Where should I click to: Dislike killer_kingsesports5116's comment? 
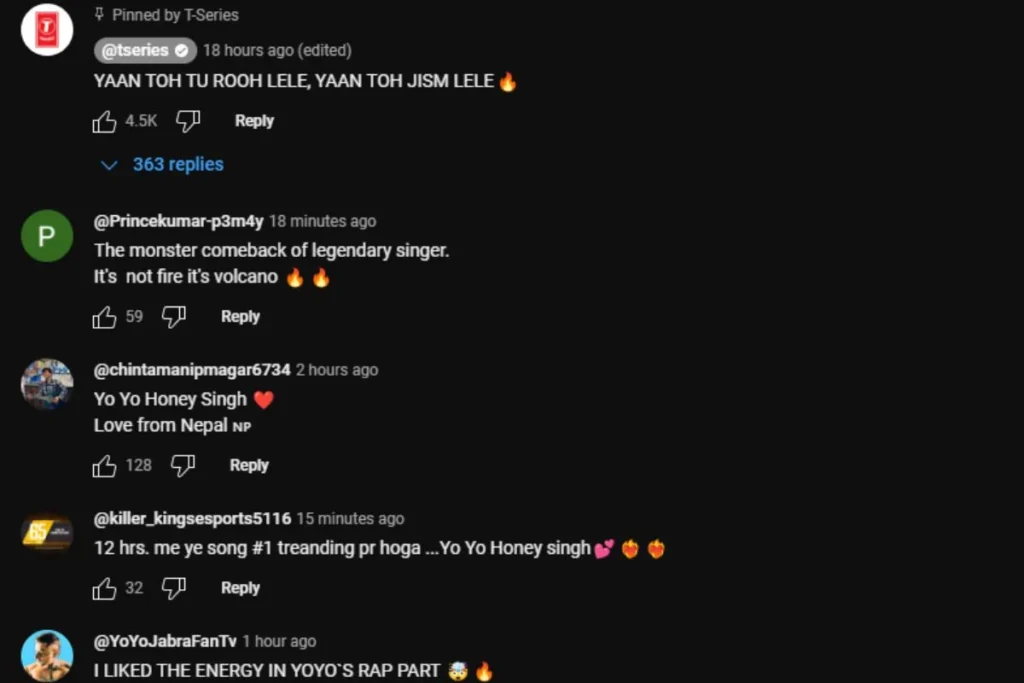(174, 588)
